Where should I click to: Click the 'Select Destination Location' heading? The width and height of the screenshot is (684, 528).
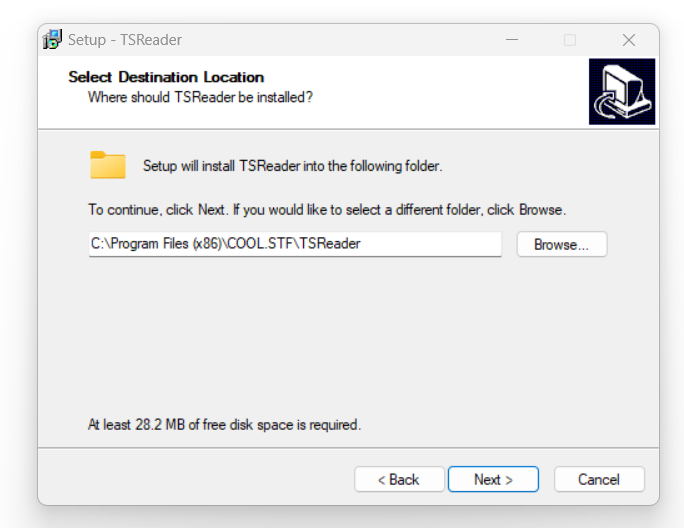tap(166, 77)
